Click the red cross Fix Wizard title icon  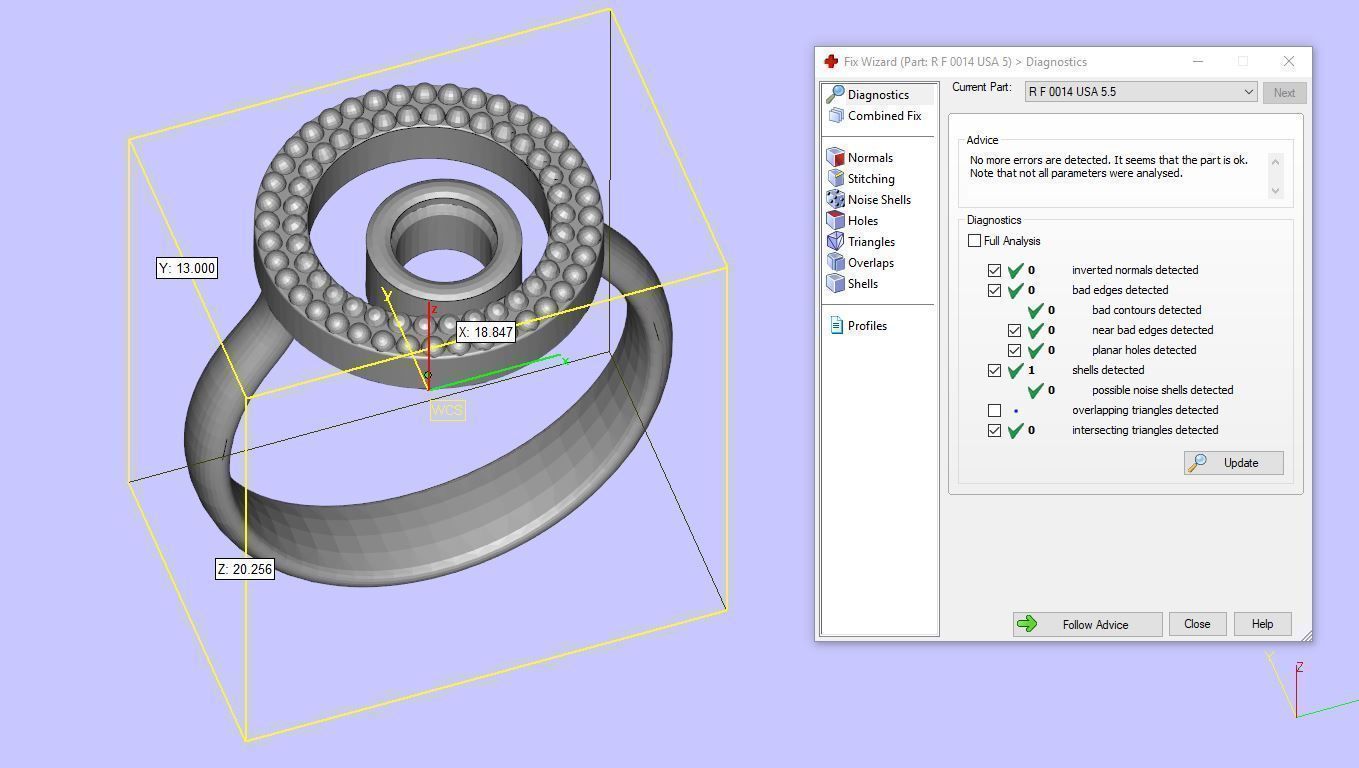pyautogui.click(x=830, y=62)
